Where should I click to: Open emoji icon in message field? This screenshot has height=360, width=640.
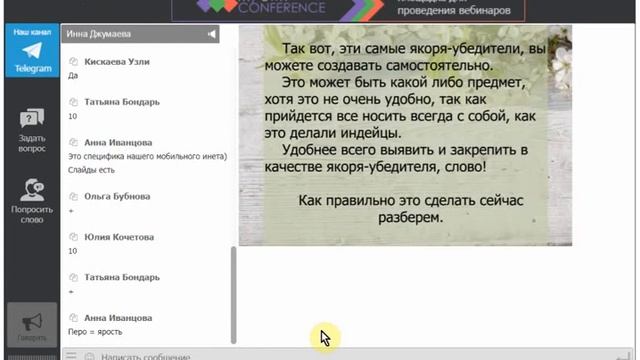pos(89,357)
